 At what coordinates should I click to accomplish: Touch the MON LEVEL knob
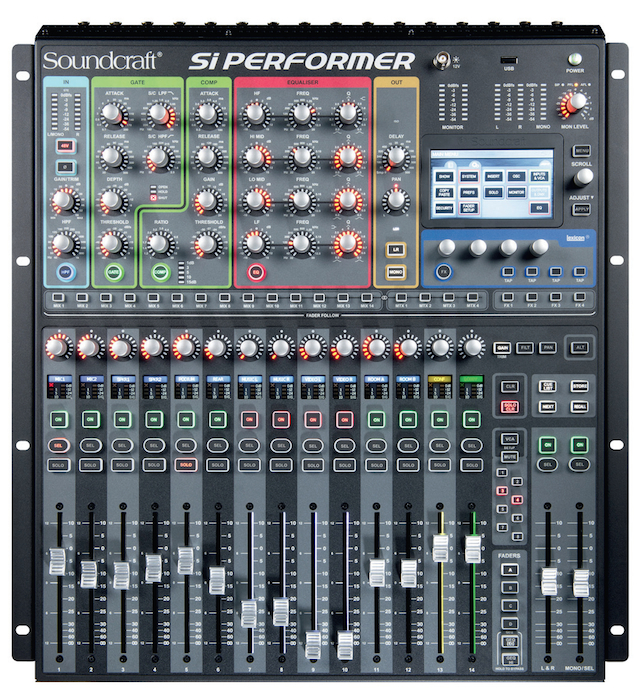(577, 102)
